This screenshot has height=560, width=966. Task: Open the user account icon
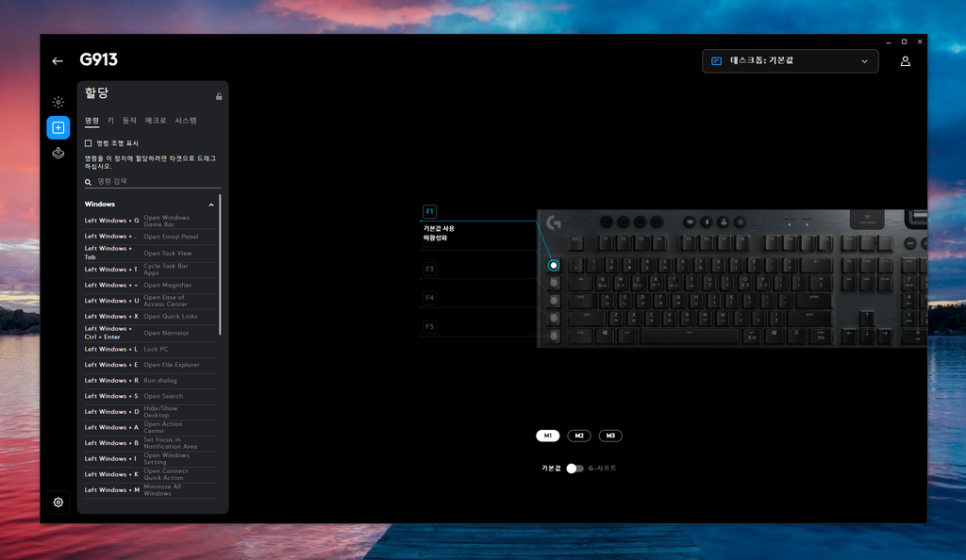[905, 61]
